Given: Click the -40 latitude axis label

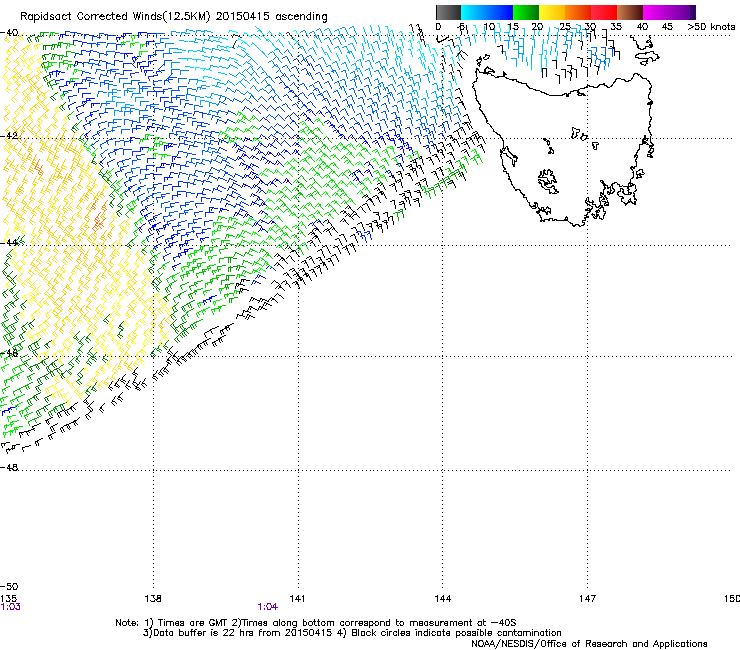Looking at the screenshot, I should 10,33.
